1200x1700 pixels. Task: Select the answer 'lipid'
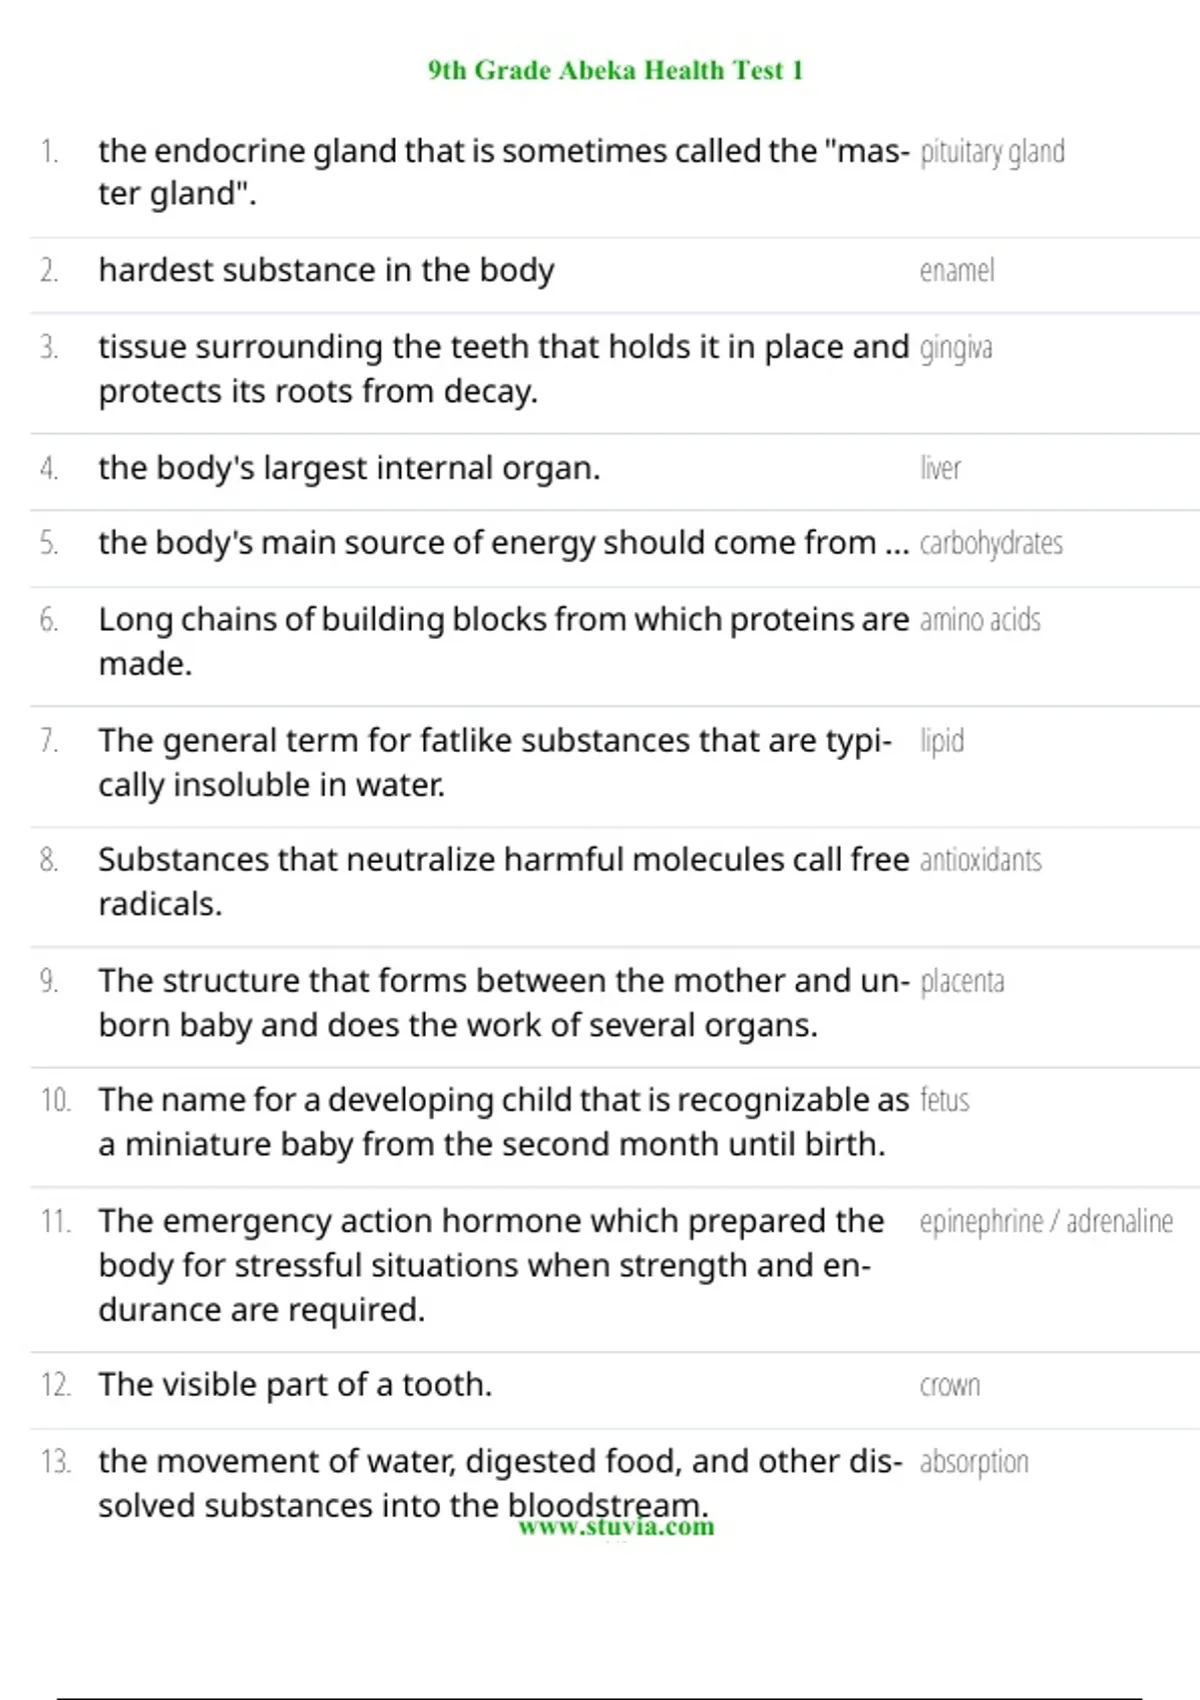click(942, 741)
